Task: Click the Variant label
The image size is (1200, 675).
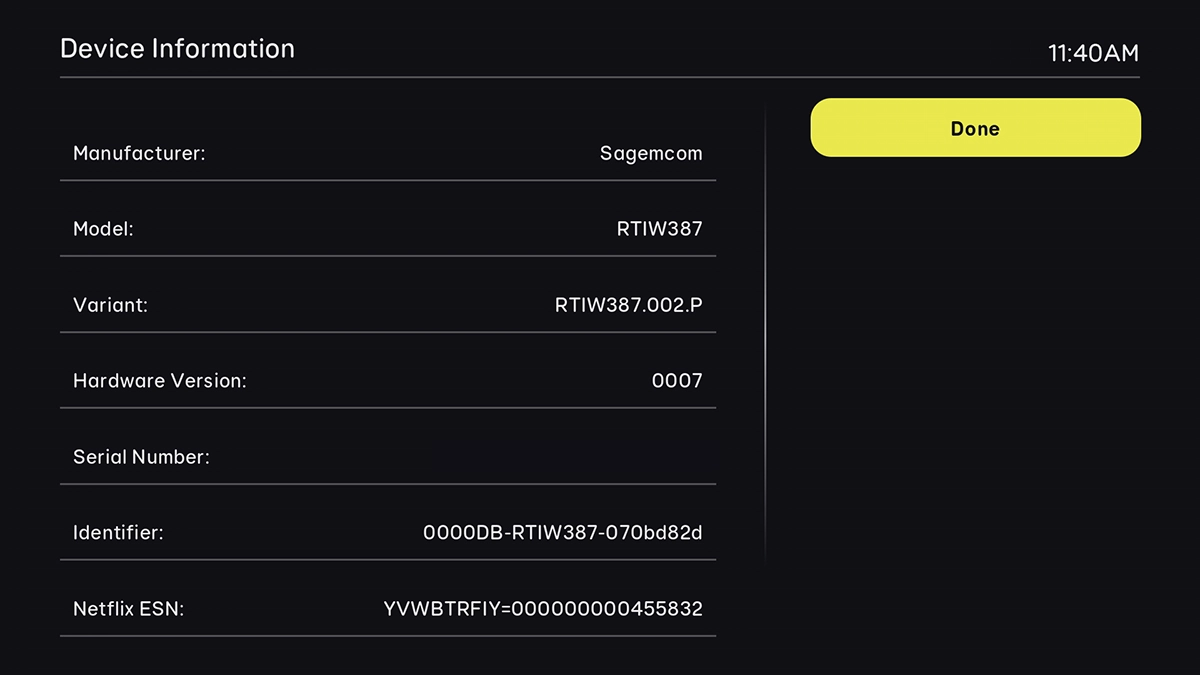Action: pyautogui.click(x=110, y=304)
